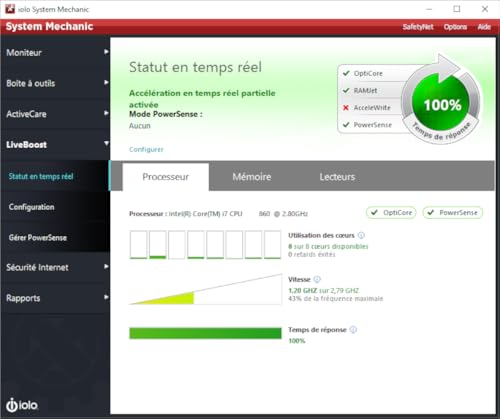Open SafetyNet in the header
500x419 pixels.
tap(418, 27)
